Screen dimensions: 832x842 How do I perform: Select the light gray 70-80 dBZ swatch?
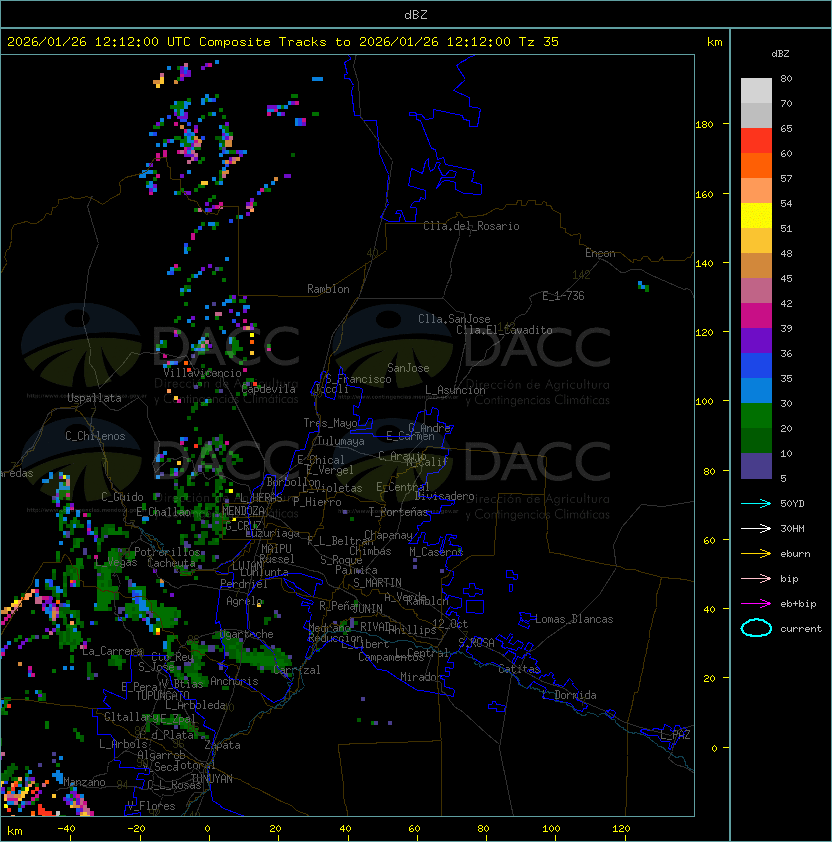click(x=756, y=91)
